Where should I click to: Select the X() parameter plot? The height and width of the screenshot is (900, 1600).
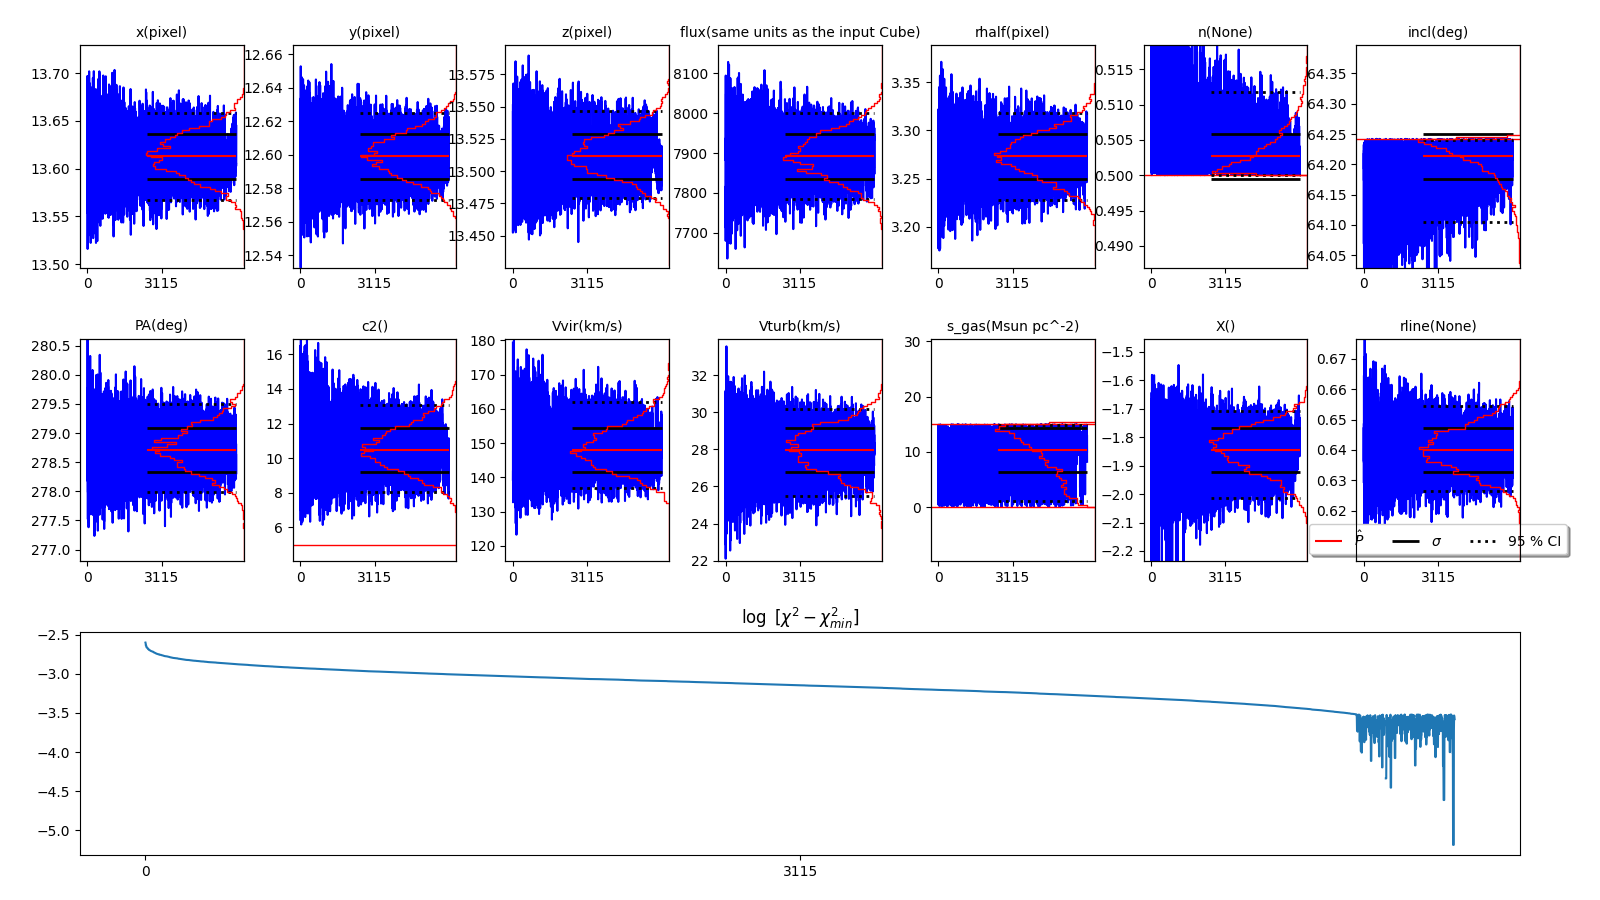coord(1225,450)
